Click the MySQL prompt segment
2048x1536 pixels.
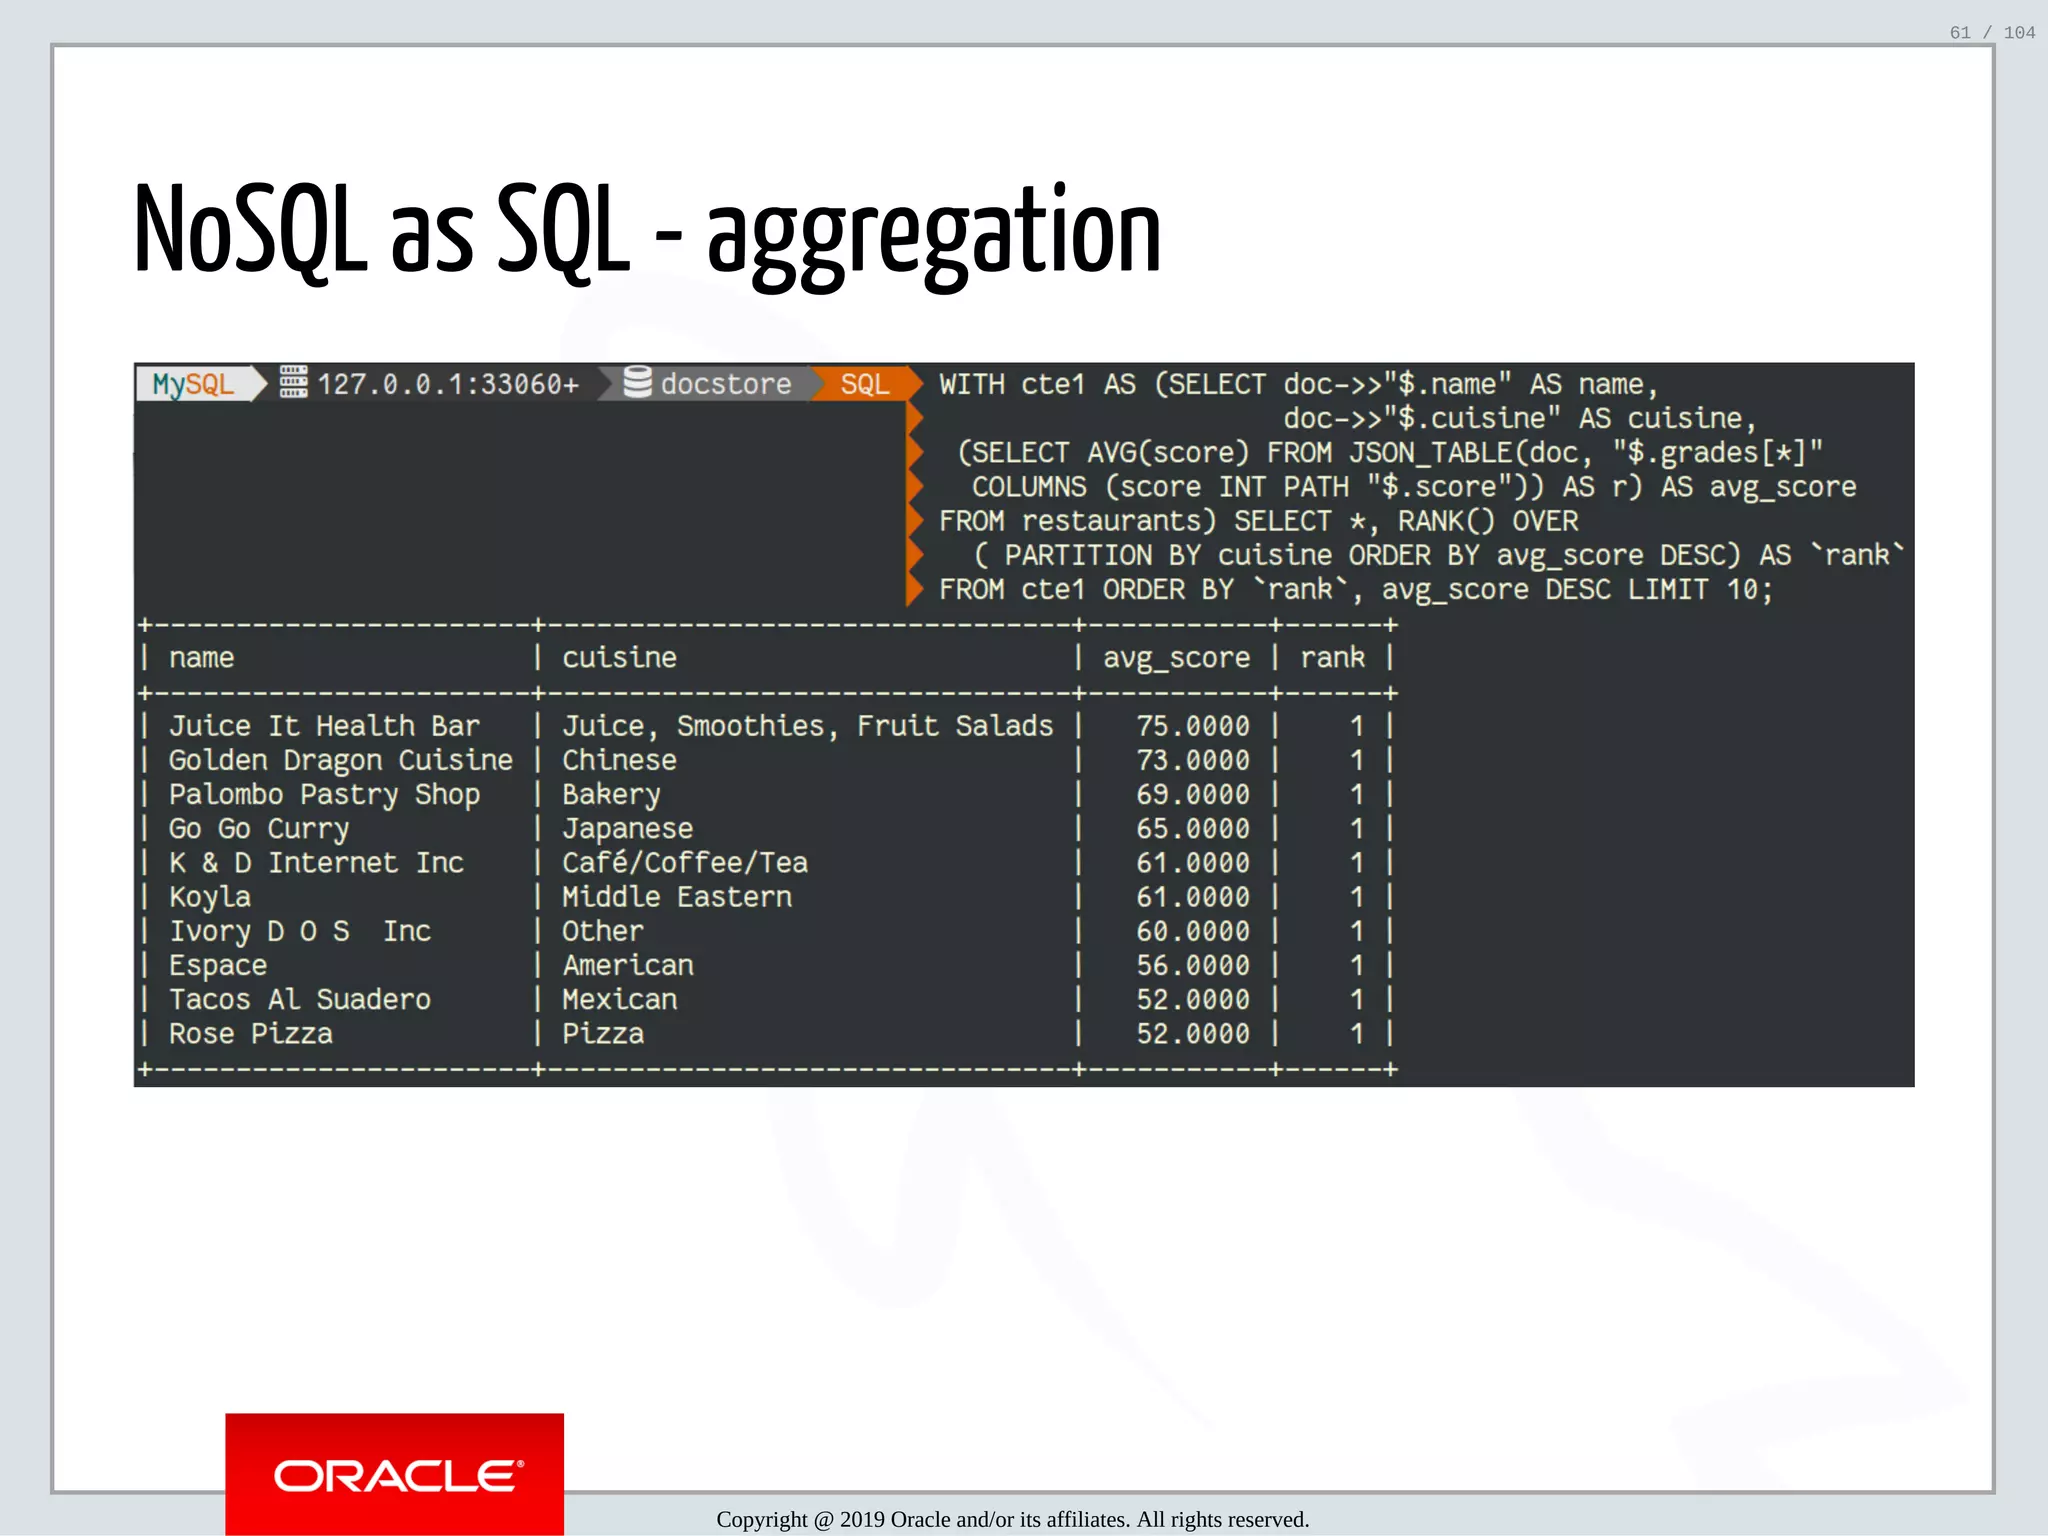pos(193,384)
